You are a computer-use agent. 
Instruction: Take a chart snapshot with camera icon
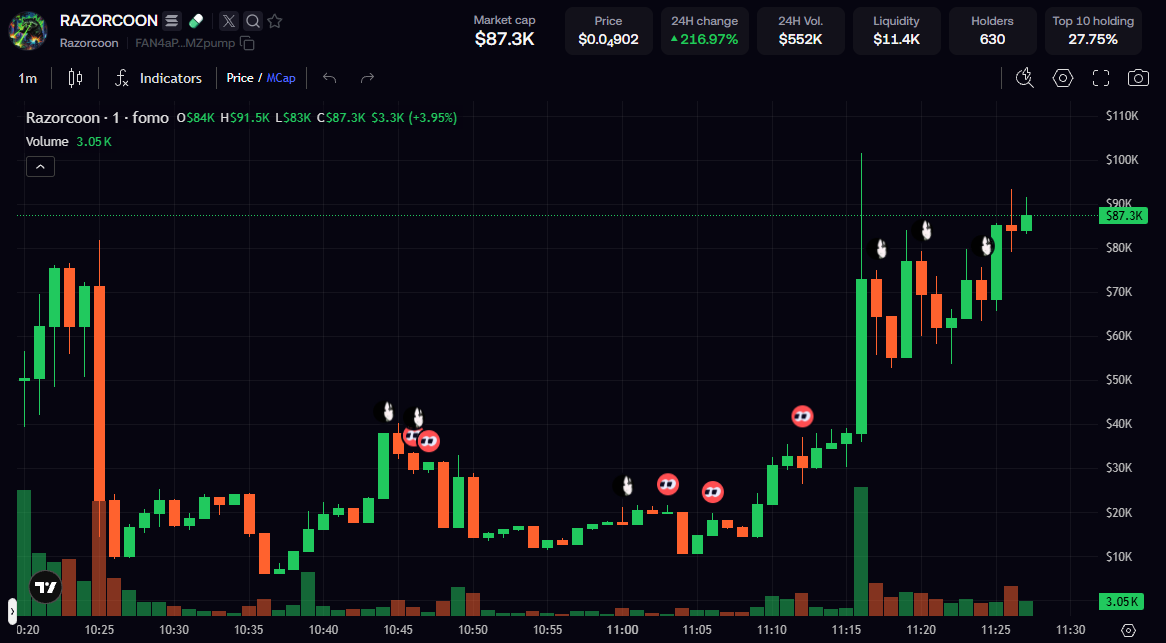tap(1138, 78)
